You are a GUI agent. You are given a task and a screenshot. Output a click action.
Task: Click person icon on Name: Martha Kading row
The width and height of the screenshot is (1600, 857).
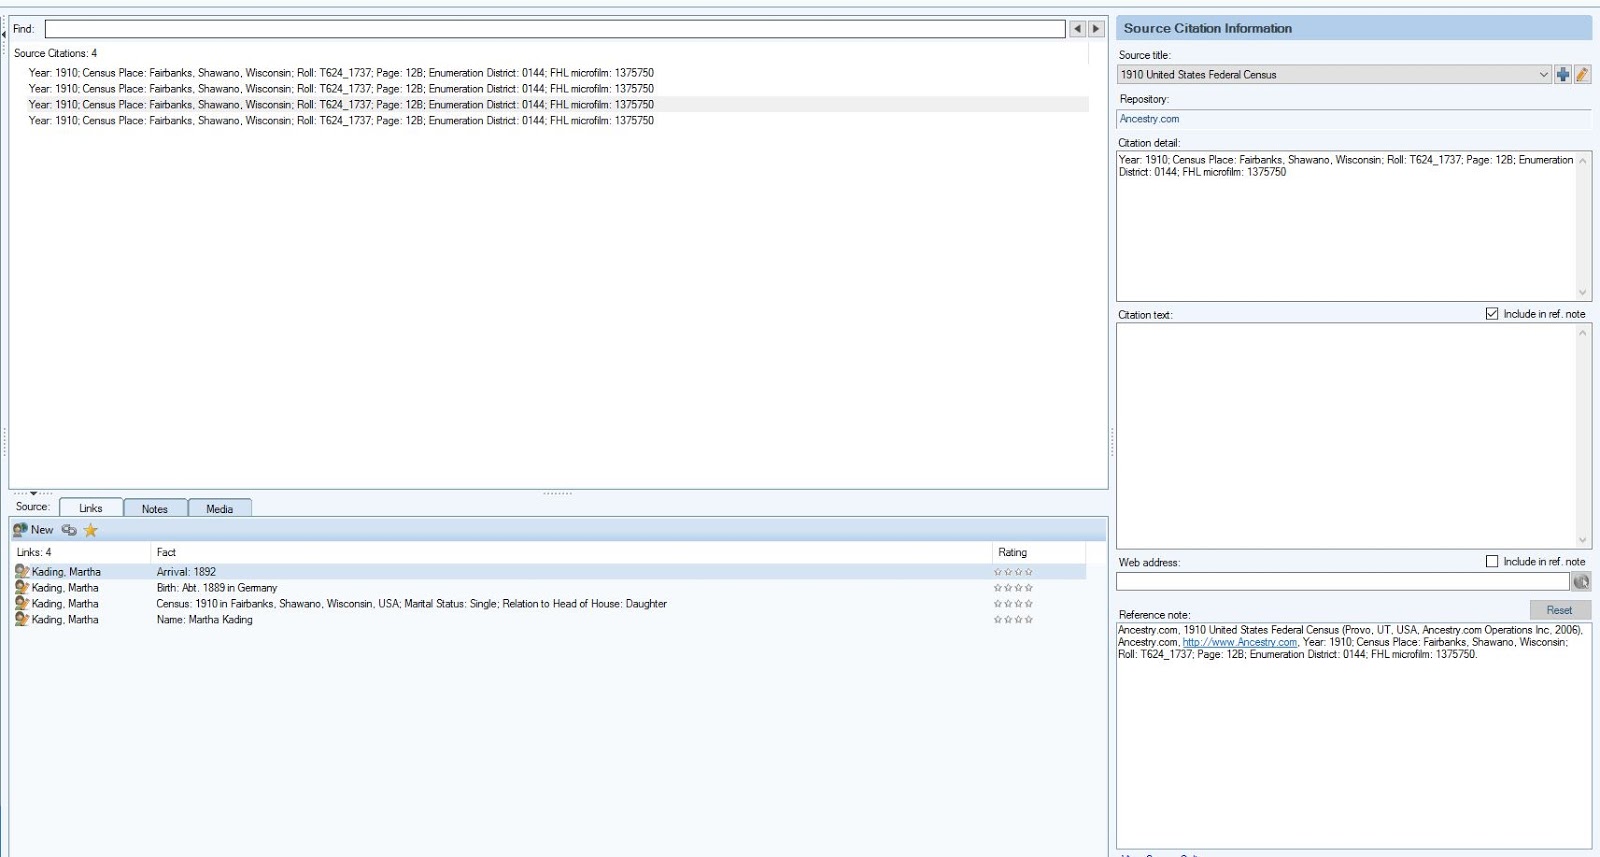pyautogui.click(x=22, y=620)
